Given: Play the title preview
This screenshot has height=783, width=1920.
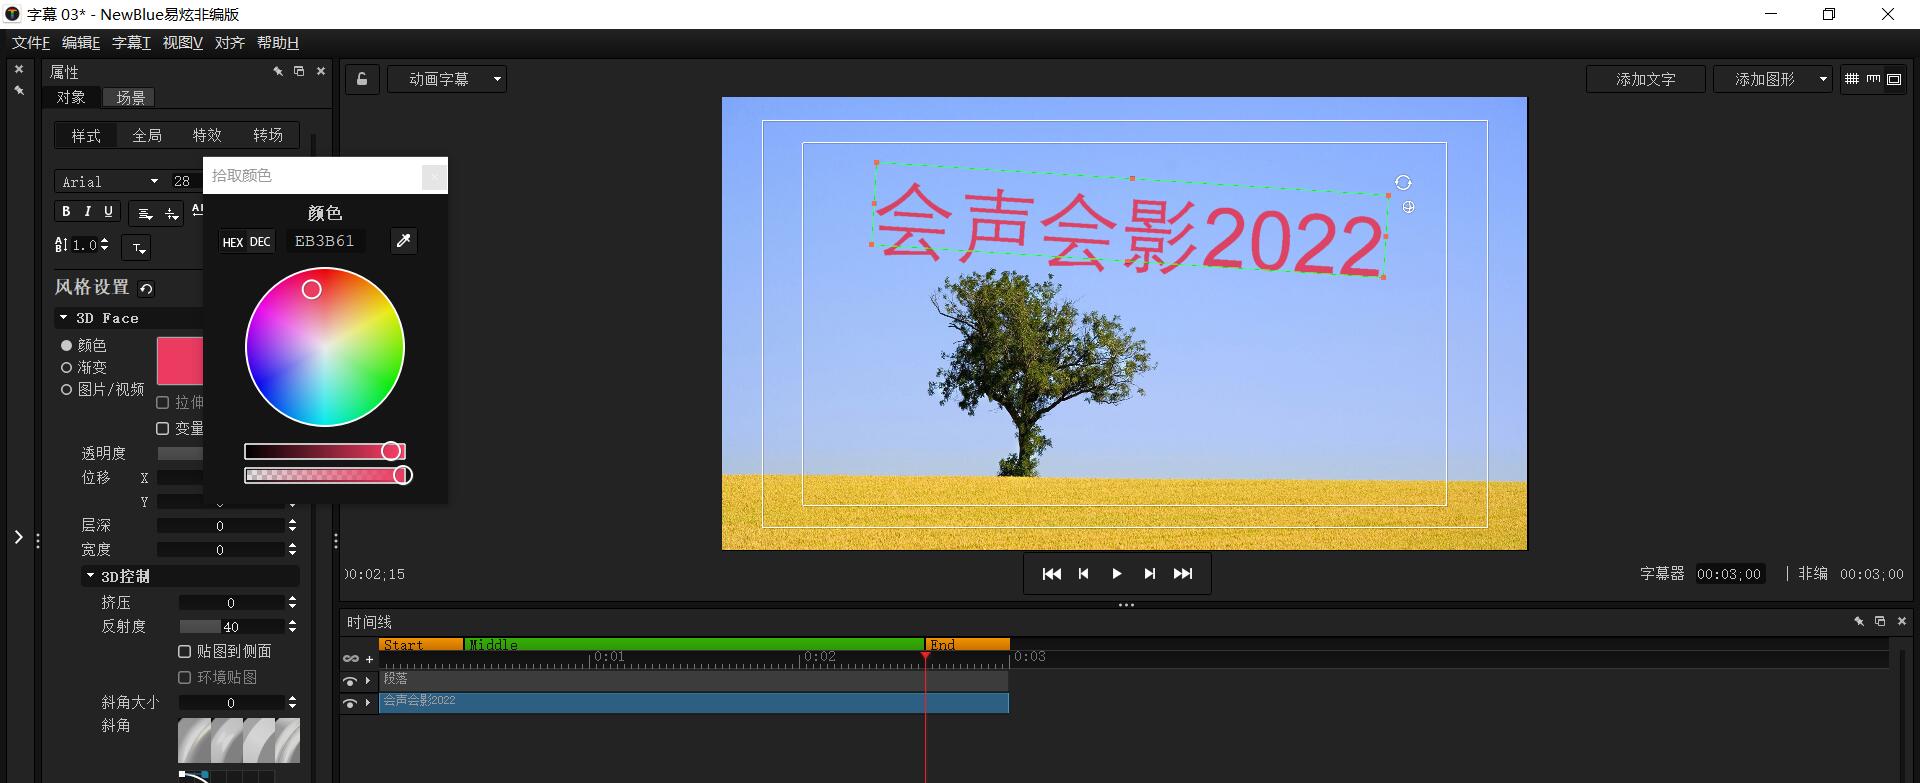Looking at the screenshot, I should (x=1117, y=574).
